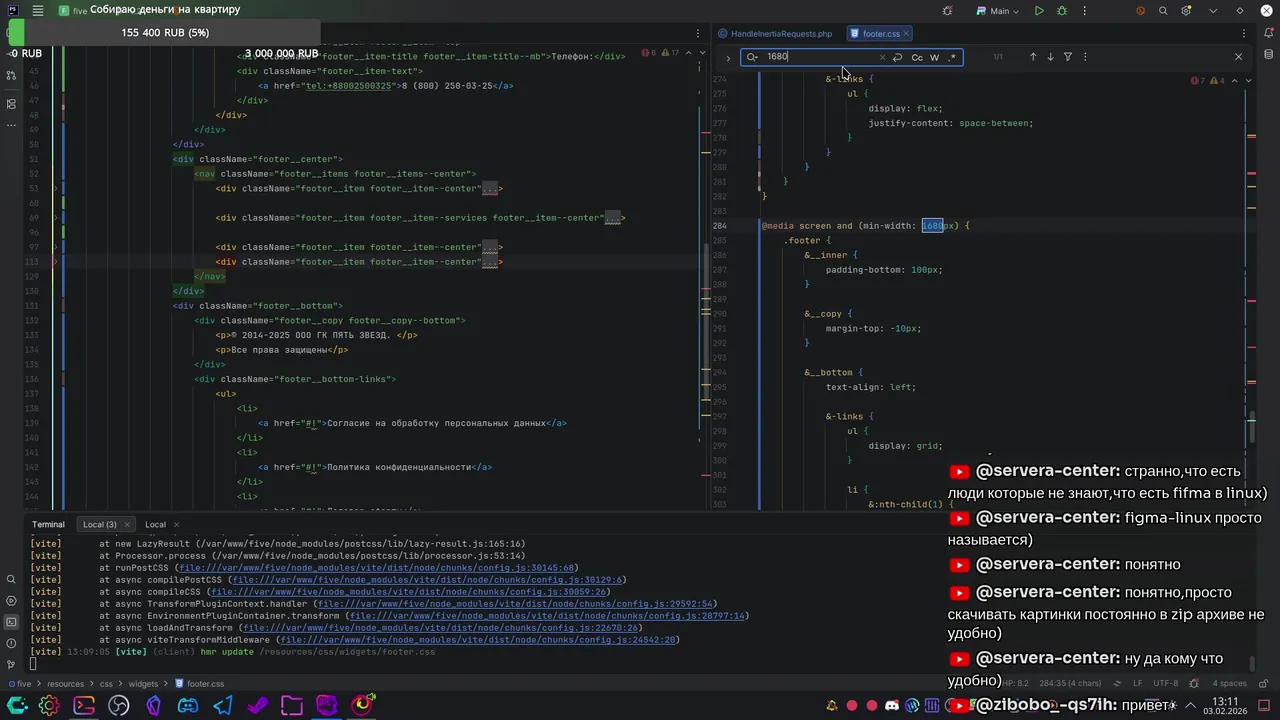
Task: Toggle Words search option
Action: pyautogui.click(x=935, y=57)
